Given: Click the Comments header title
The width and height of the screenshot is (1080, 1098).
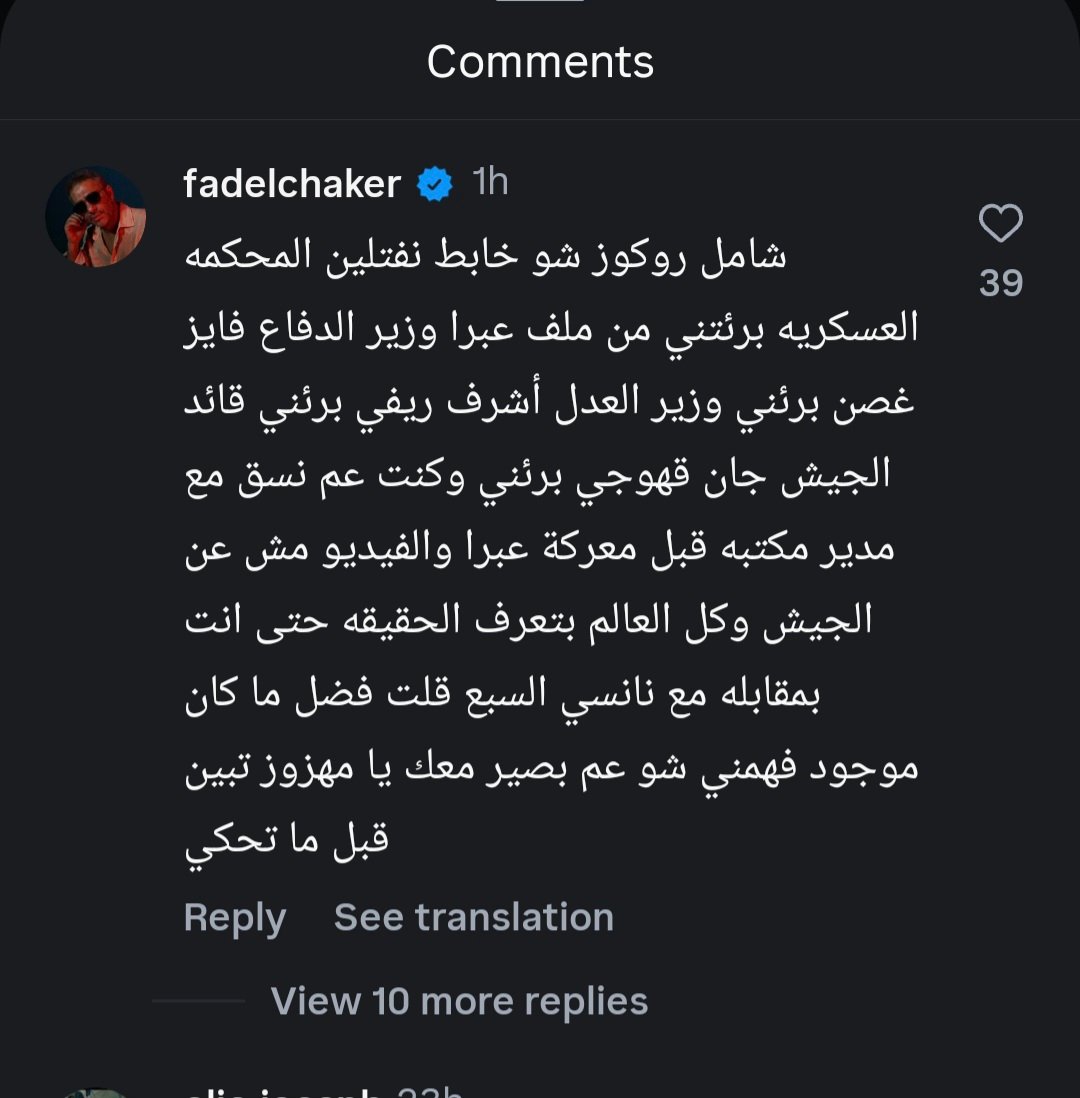Looking at the screenshot, I should tap(540, 62).
